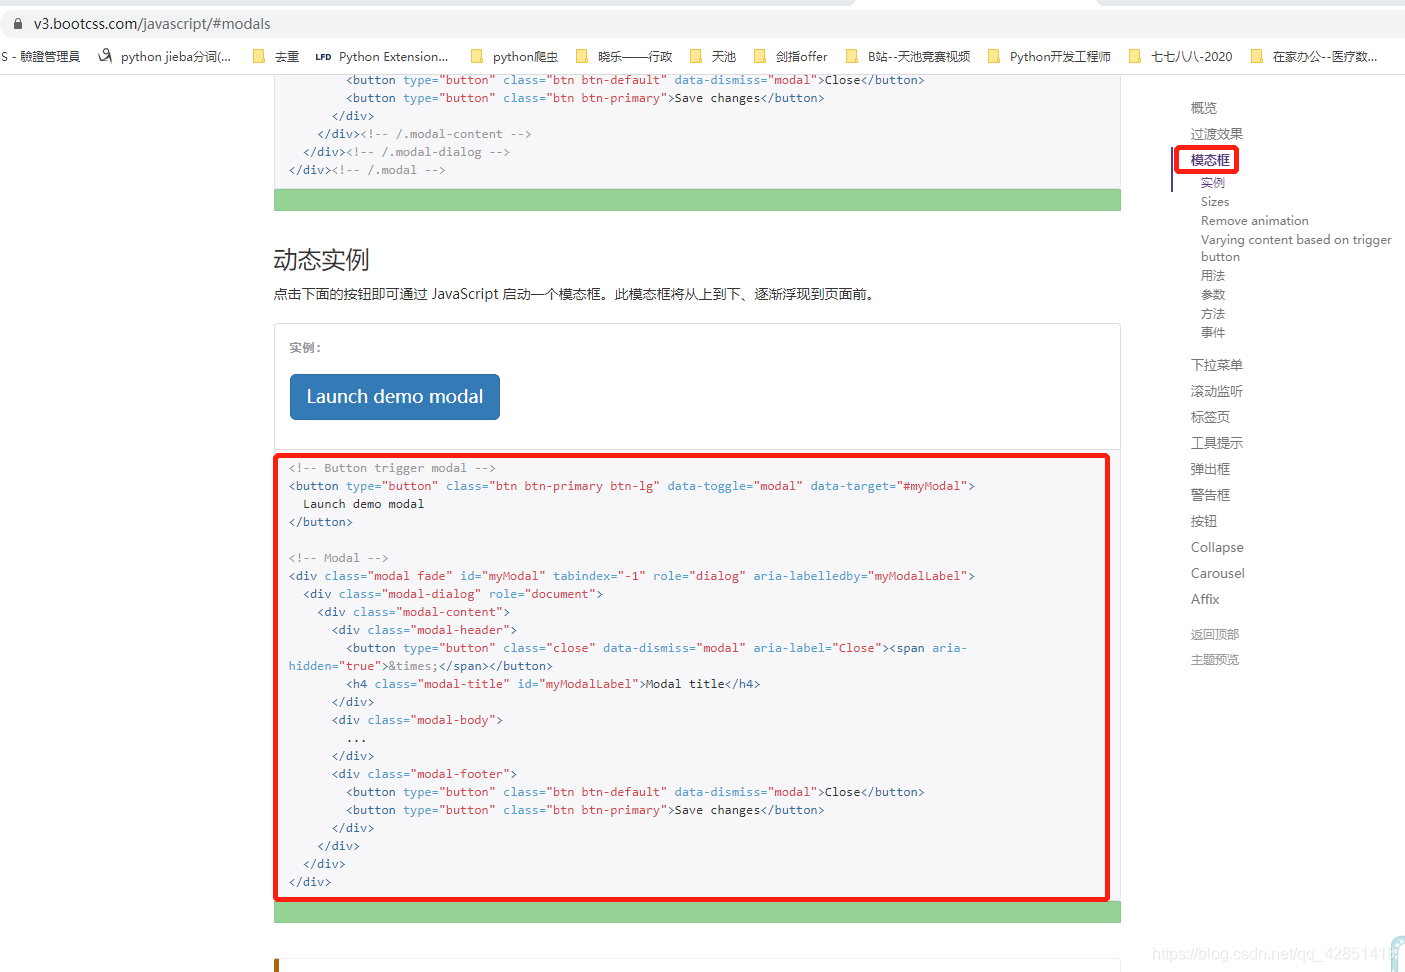Open the python爬虫 bookmark folder

(514, 56)
